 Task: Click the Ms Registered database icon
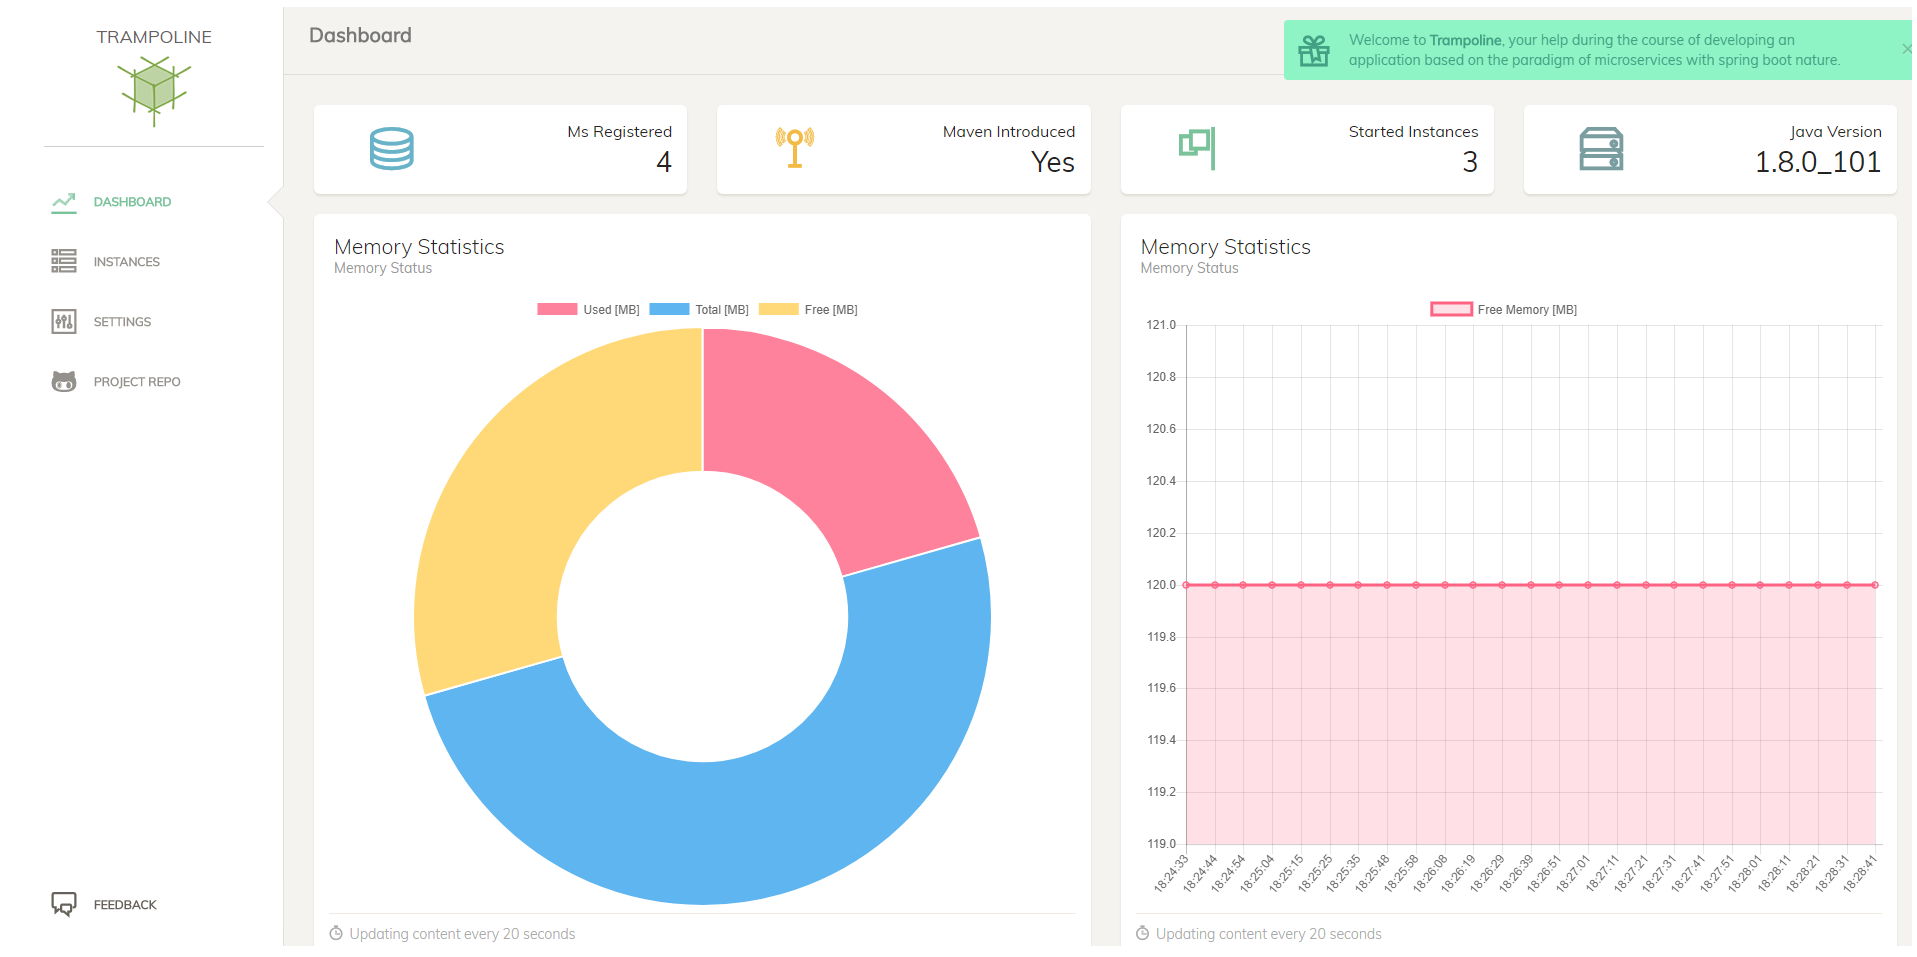pyautogui.click(x=391, y=149)
